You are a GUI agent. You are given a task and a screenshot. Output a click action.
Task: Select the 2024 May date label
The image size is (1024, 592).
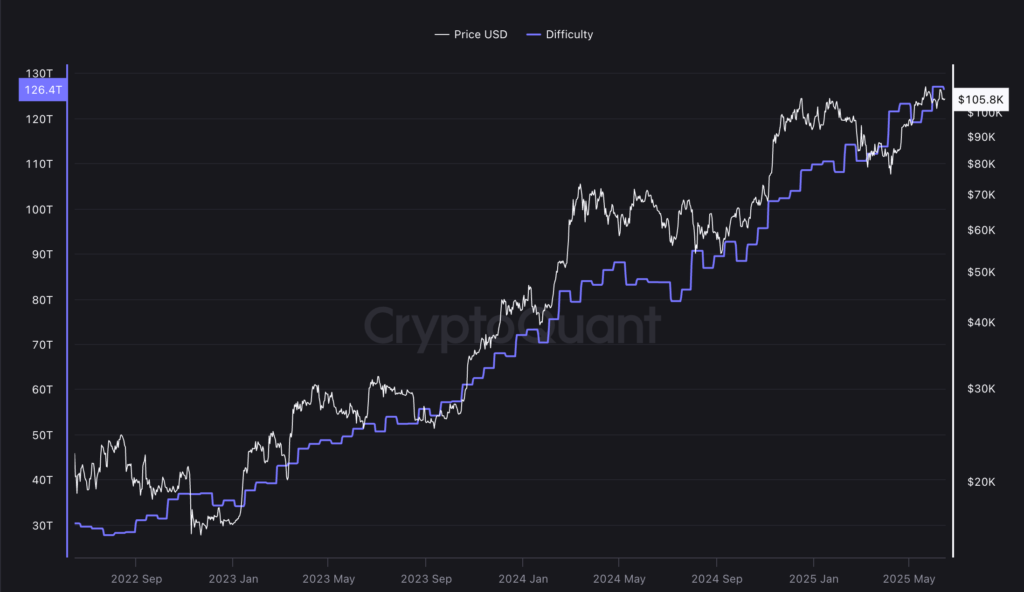(619, 579)
